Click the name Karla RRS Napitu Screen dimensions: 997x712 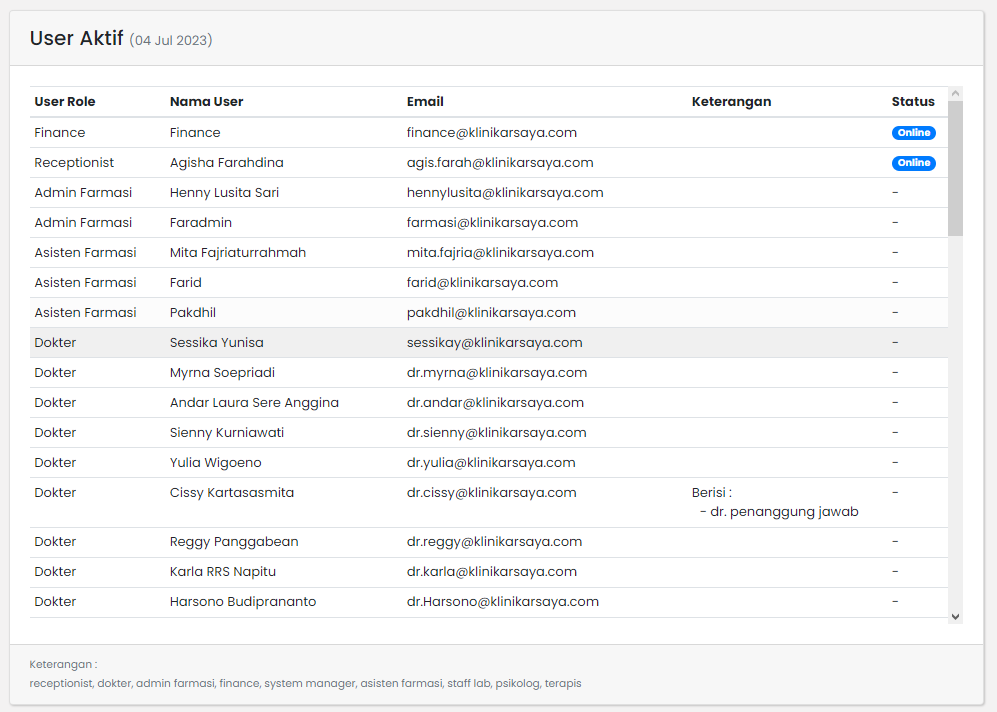pyautogui.click(x=223, y=572)
